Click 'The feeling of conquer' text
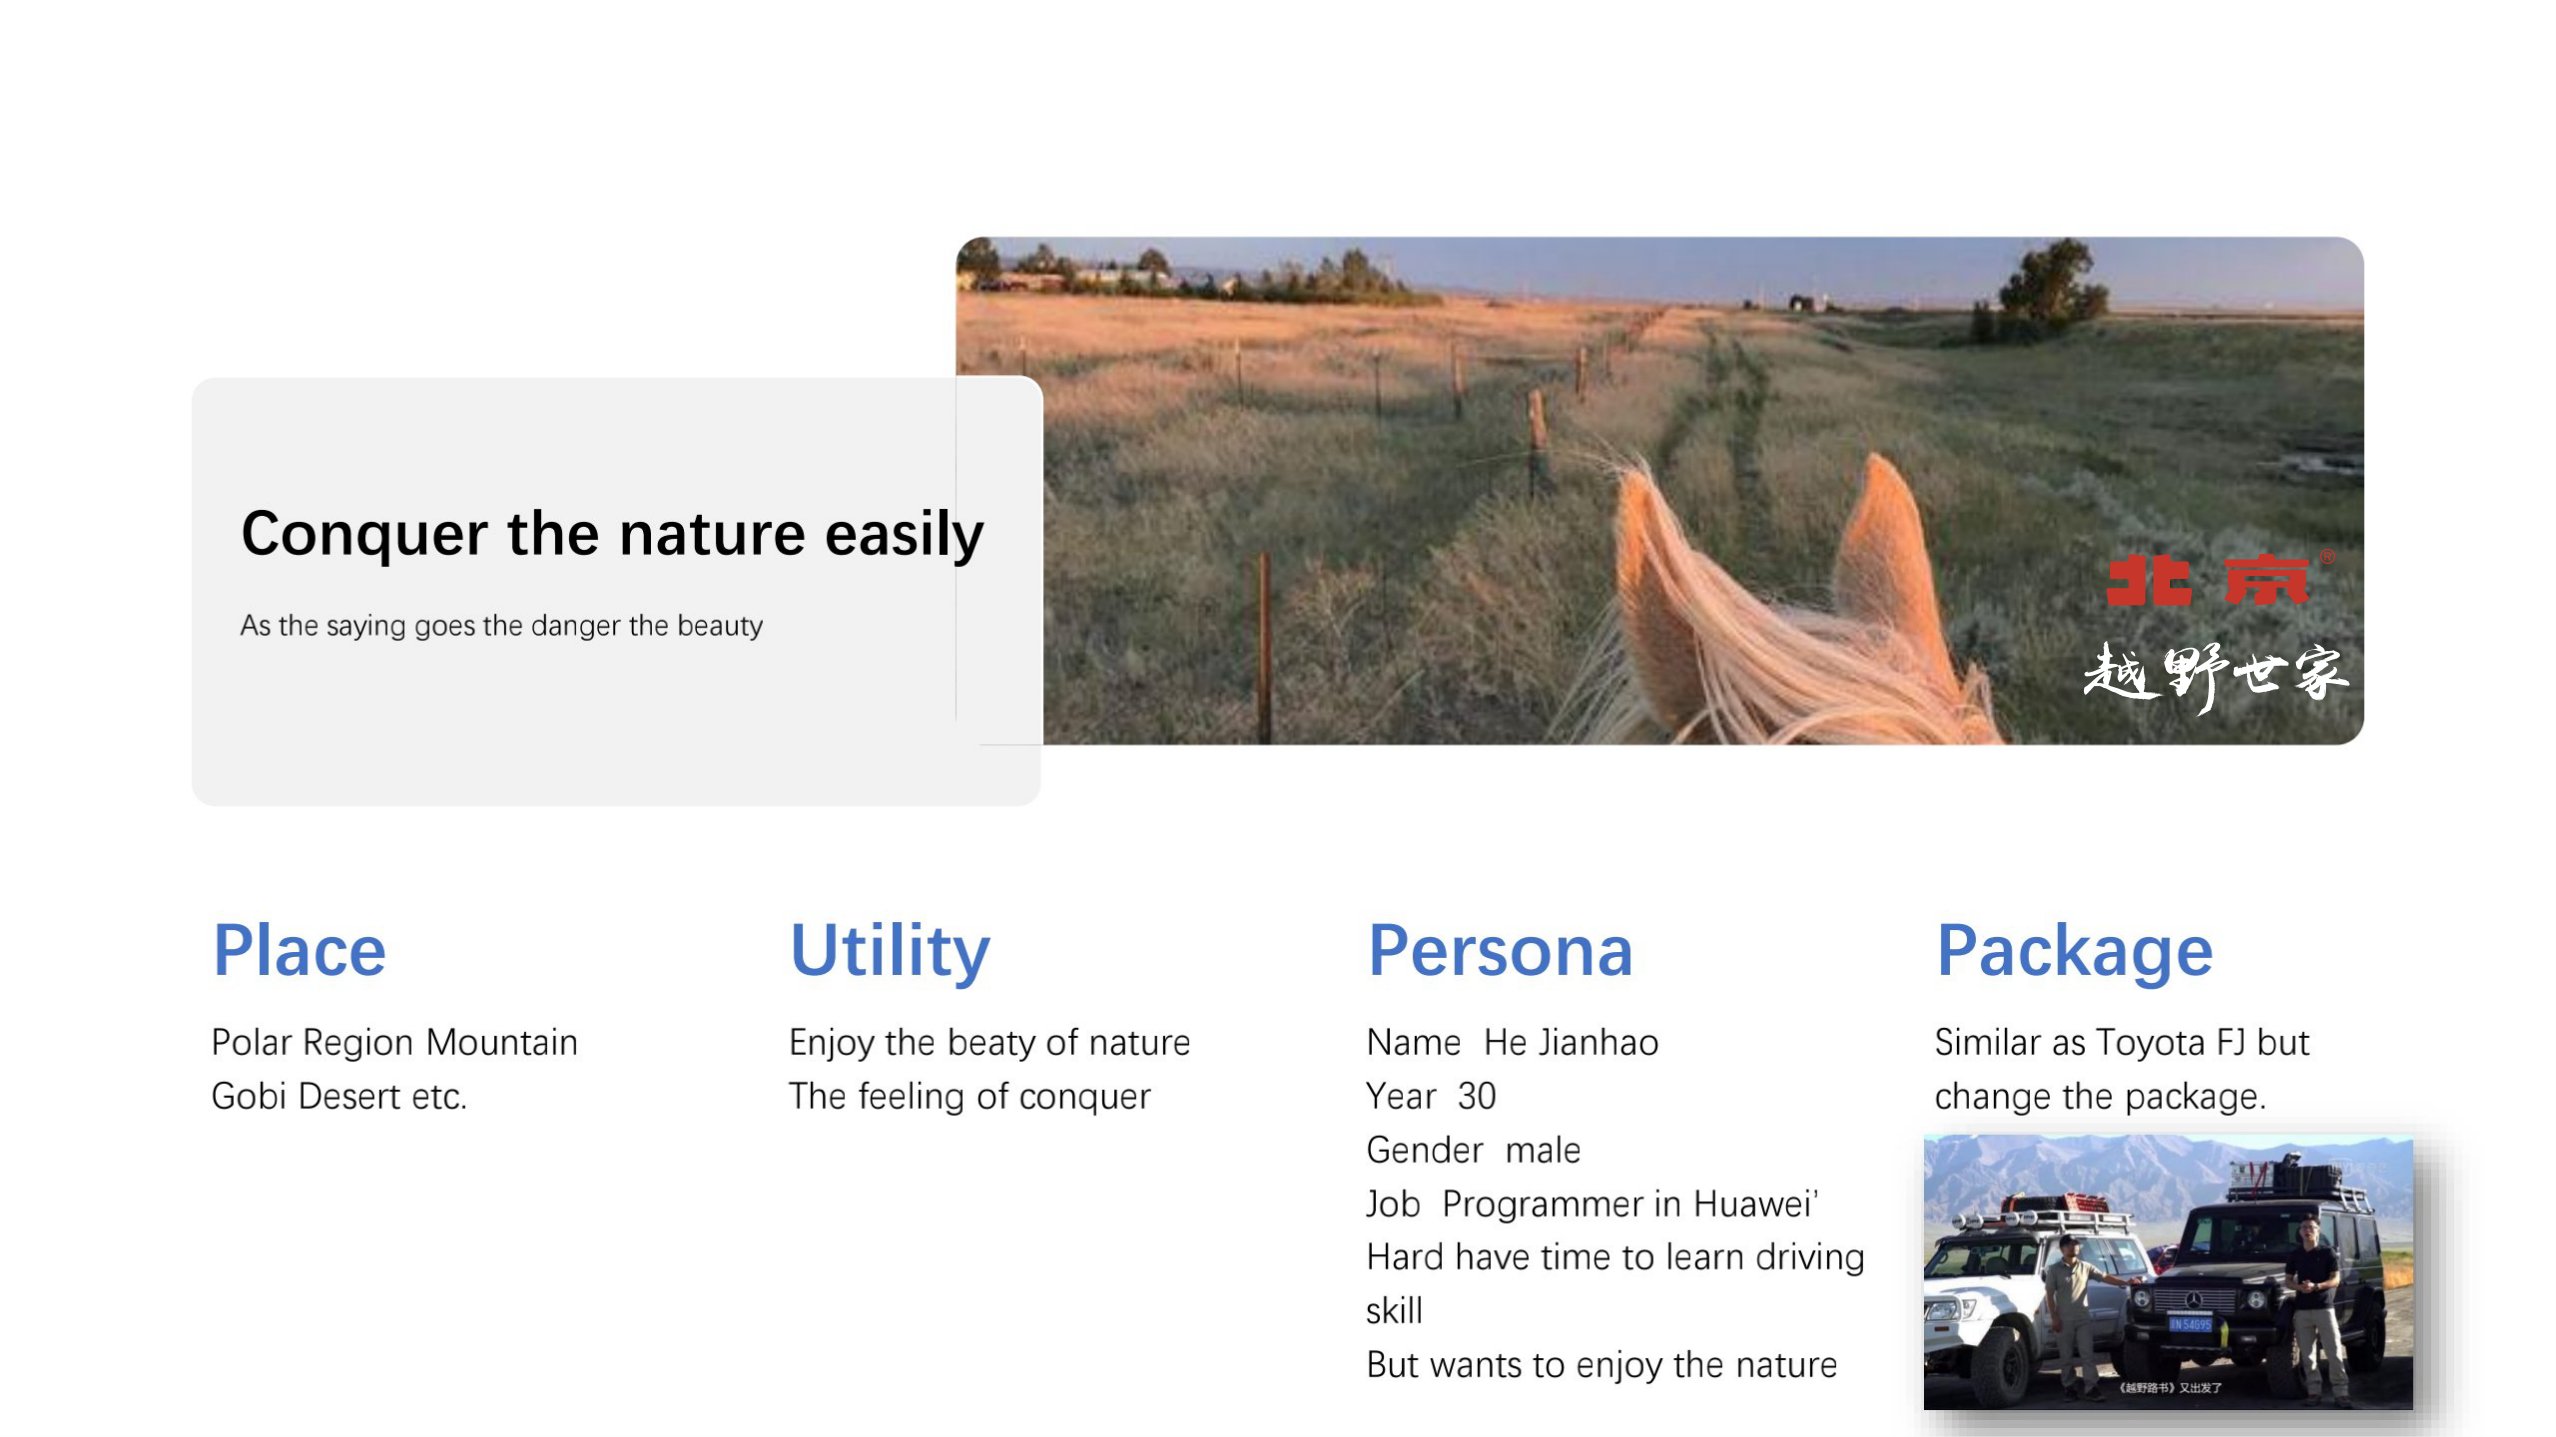Image resolution: width=2556 pixels, height=1437 pixels. (x=969, y=1097)
